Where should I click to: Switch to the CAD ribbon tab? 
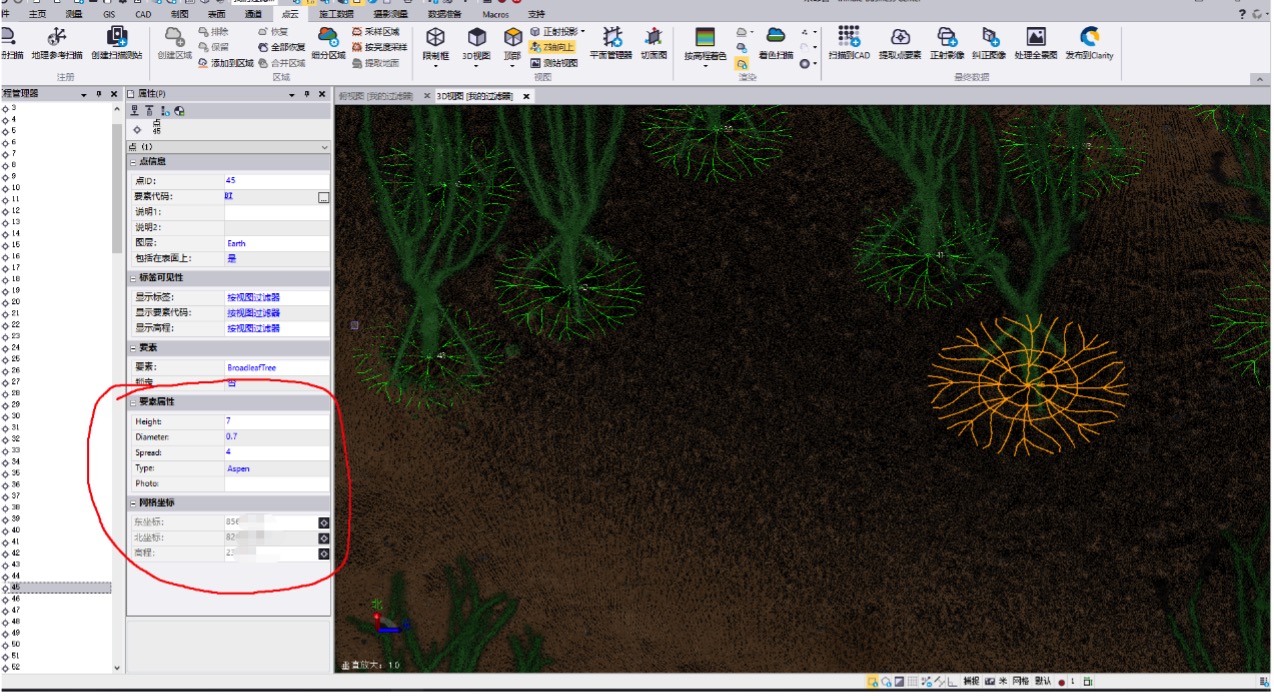(x=143, y=14)
